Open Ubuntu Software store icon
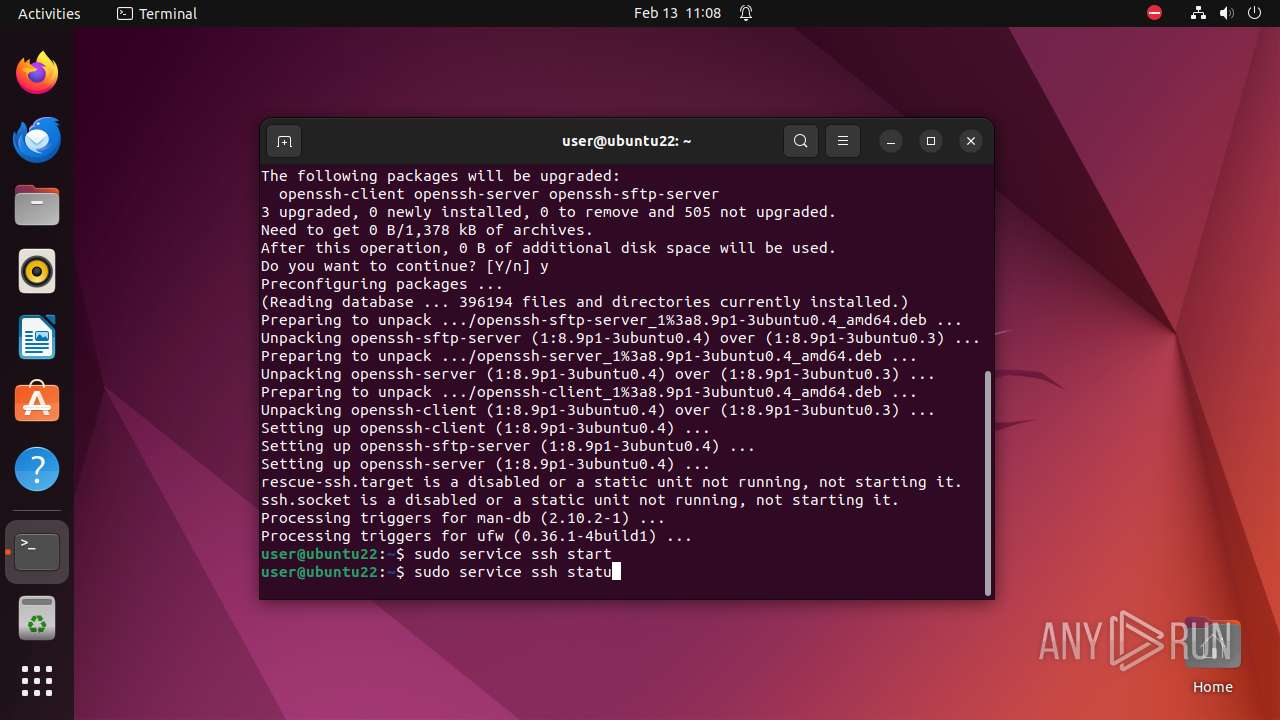 click(37, 403)
